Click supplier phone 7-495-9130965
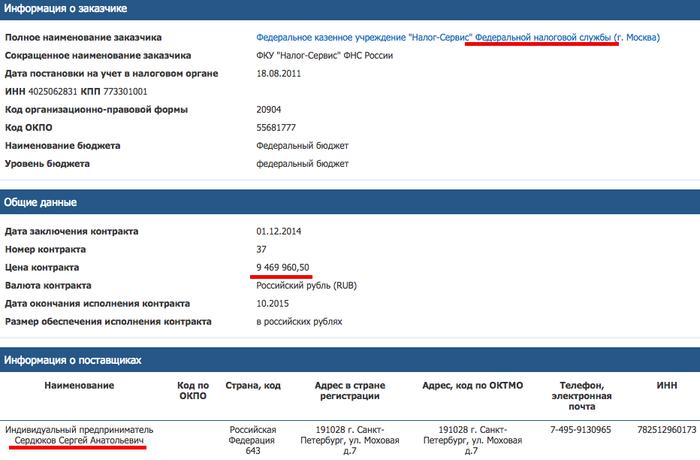700x460 pixels. pos(580,430)
